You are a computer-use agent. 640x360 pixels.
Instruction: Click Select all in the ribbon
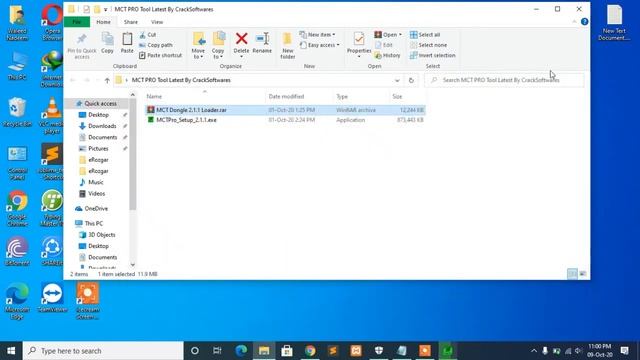(425, 35)
